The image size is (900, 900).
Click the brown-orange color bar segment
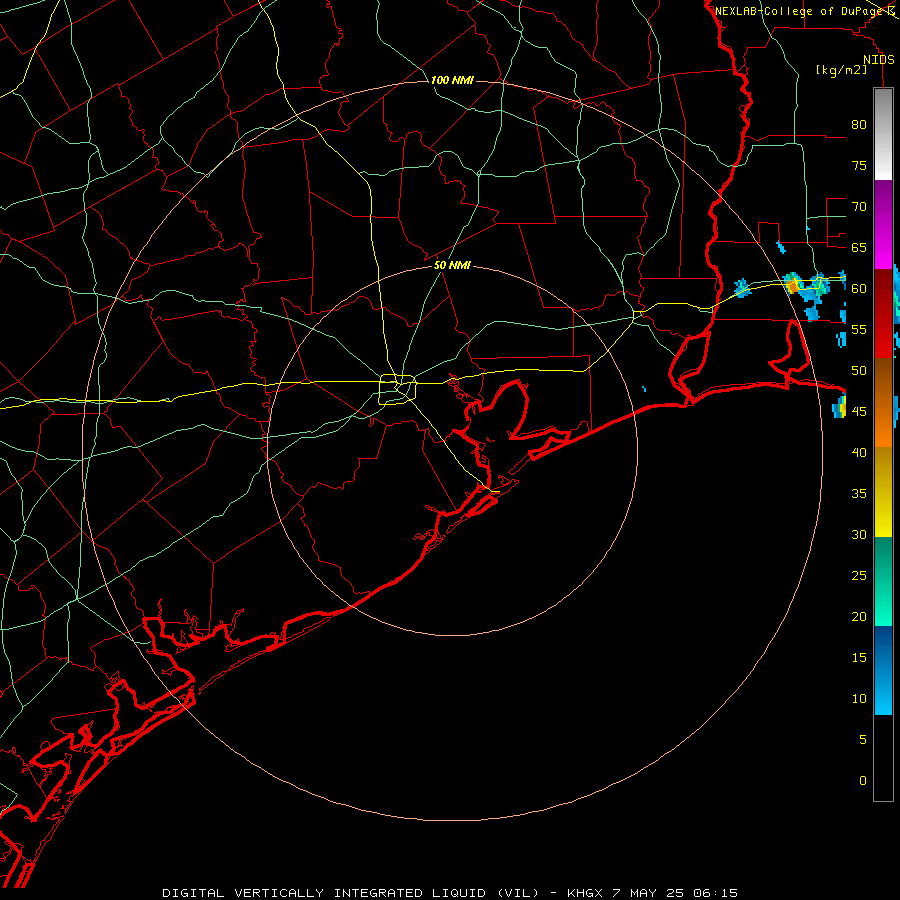[x=883, y=402]
